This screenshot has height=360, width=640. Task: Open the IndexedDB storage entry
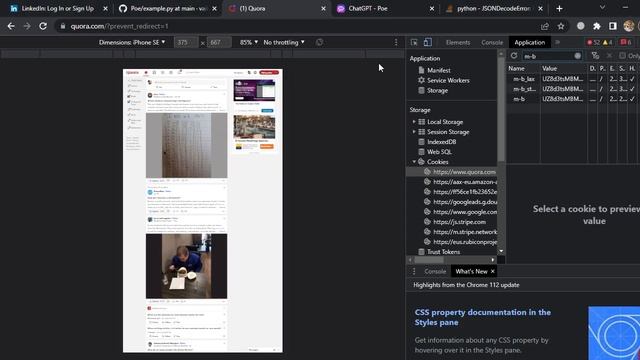[x=437, y=142]
